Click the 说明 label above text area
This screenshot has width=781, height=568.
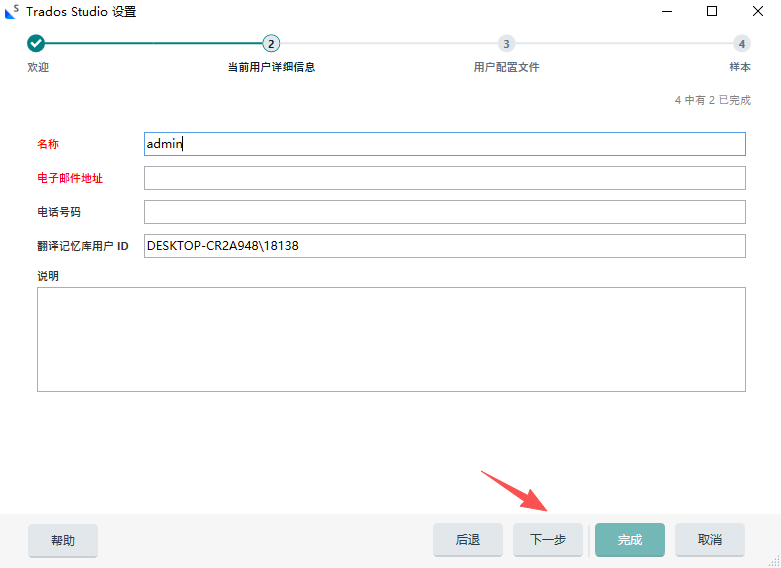point(48,276)
